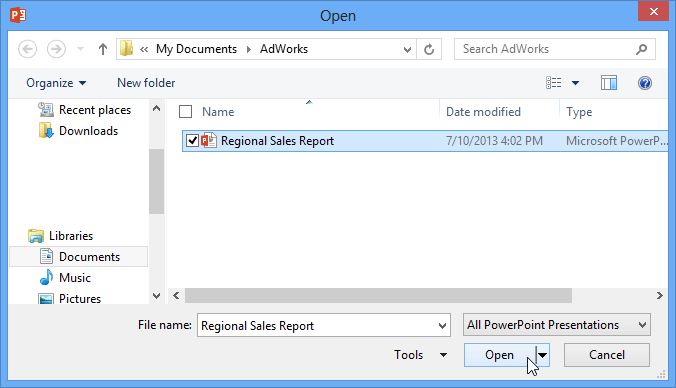Uncheck the Regional Sales Report checkbox
The height and width of the screenshot is (388, 676).
tap(192, 141)
